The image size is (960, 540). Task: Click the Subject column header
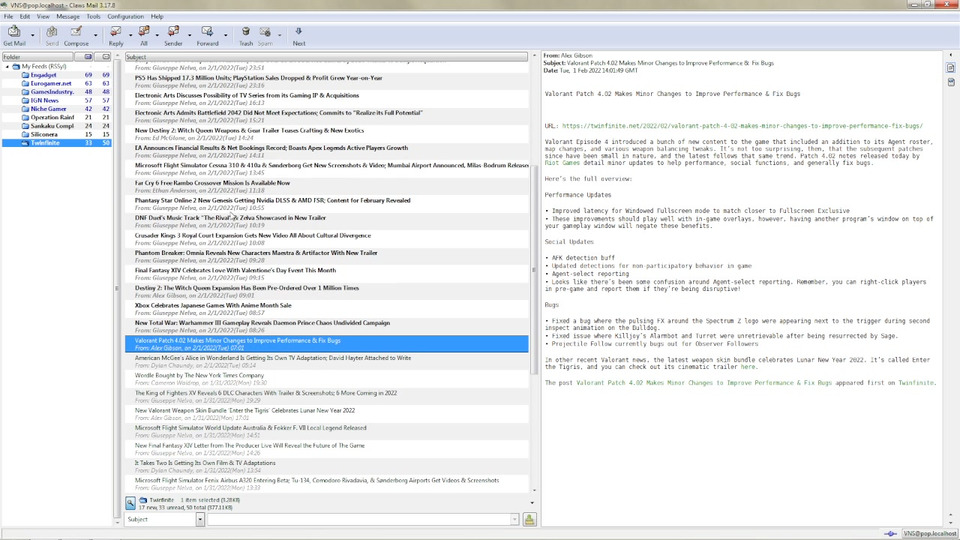(326, 57)
